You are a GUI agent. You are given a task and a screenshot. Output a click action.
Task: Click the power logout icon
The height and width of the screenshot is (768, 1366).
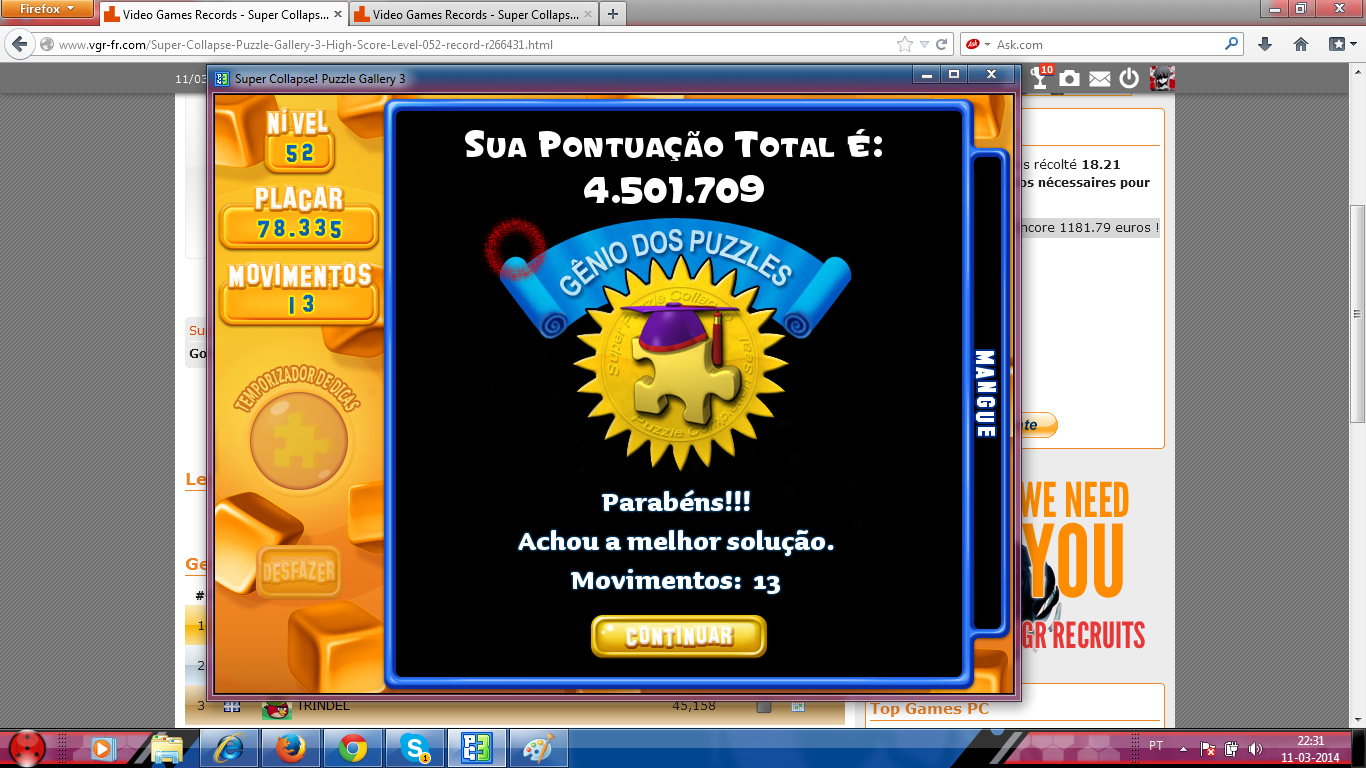1129,79
